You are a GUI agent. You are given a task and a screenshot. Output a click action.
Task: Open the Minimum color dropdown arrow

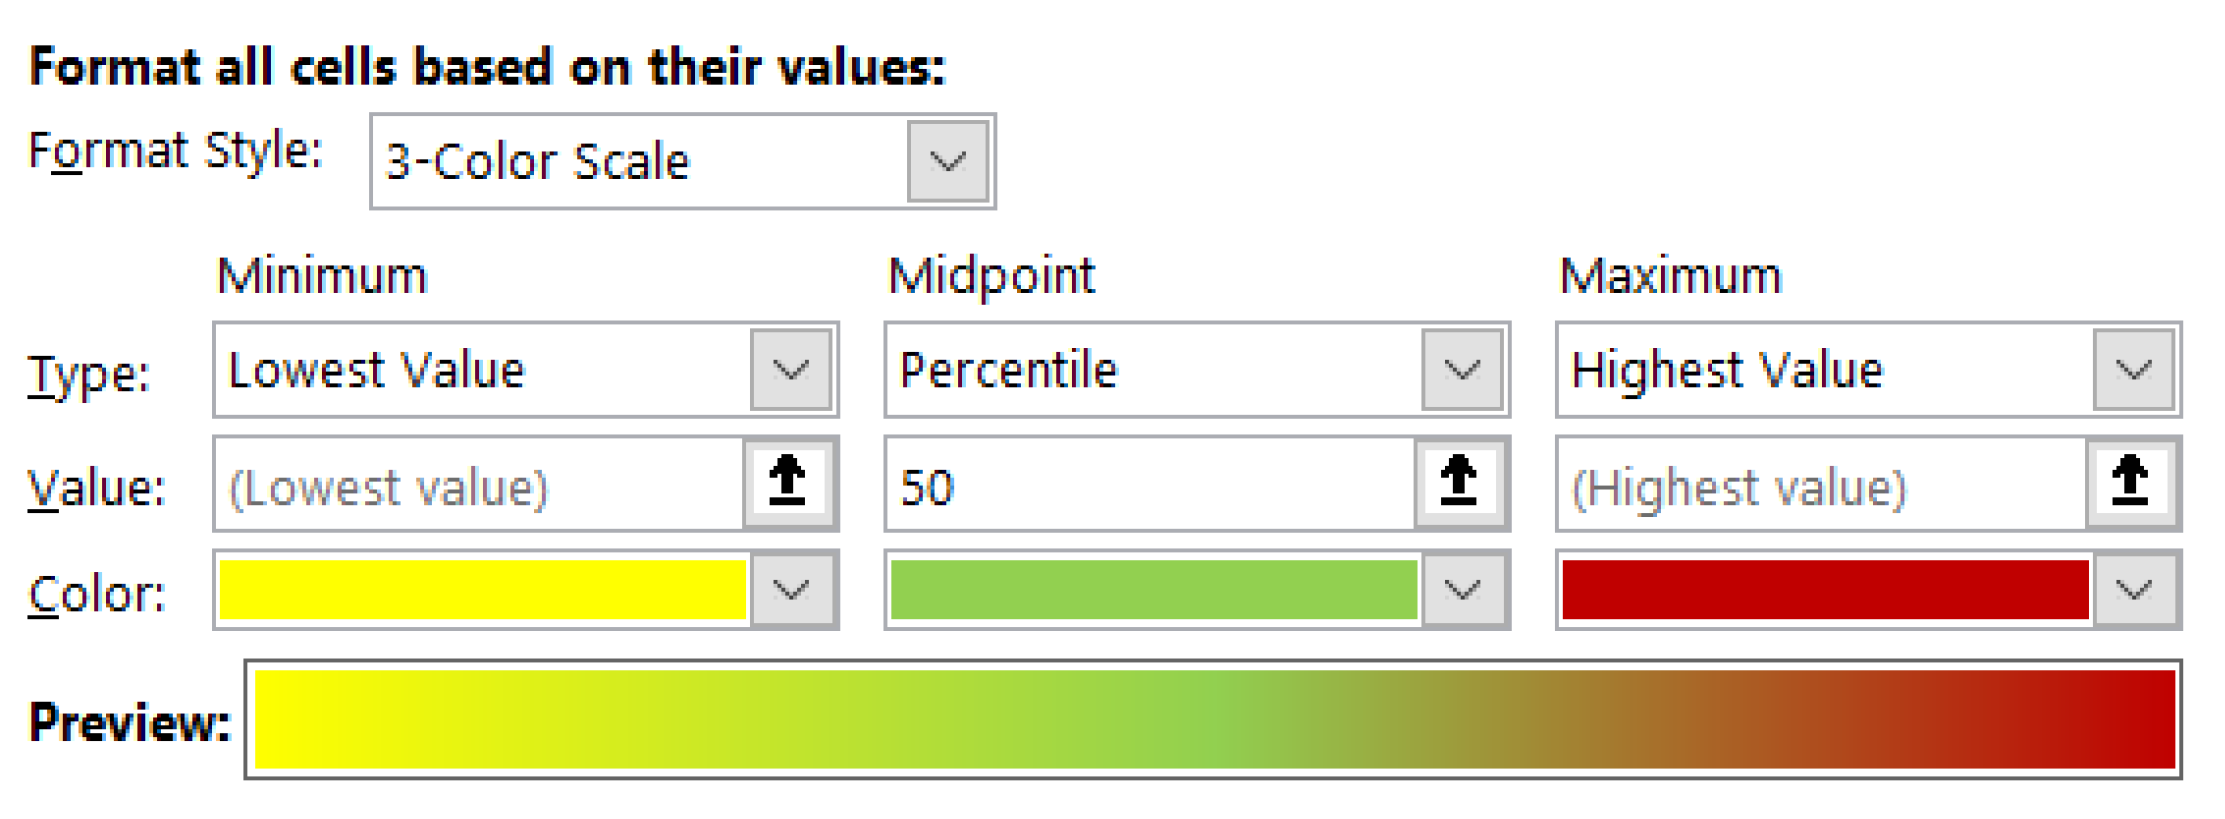[x=791, y=590]
